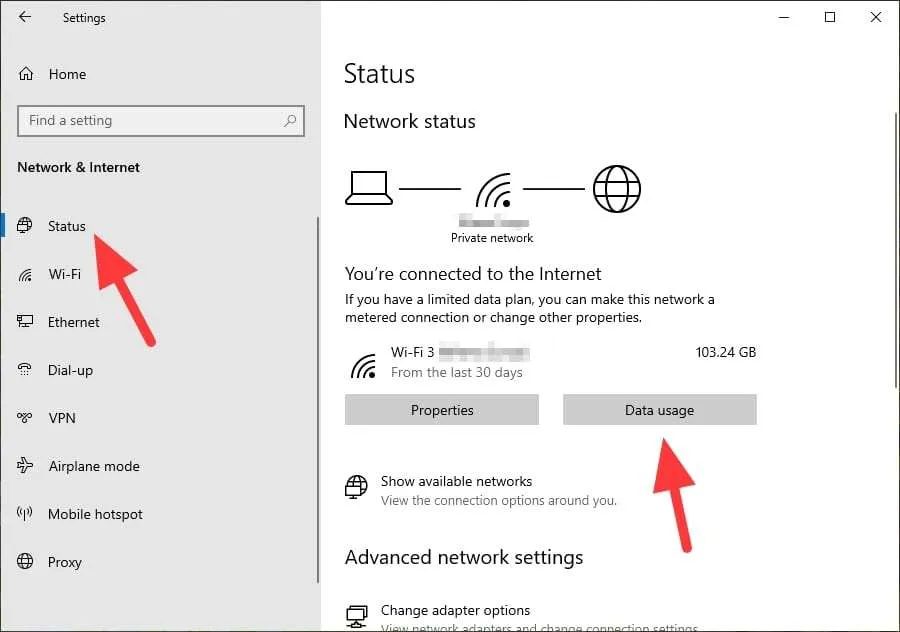Click the 103.24 GB usage value
Viewport: 900px width, 632px height.
[x=726, y=352]
